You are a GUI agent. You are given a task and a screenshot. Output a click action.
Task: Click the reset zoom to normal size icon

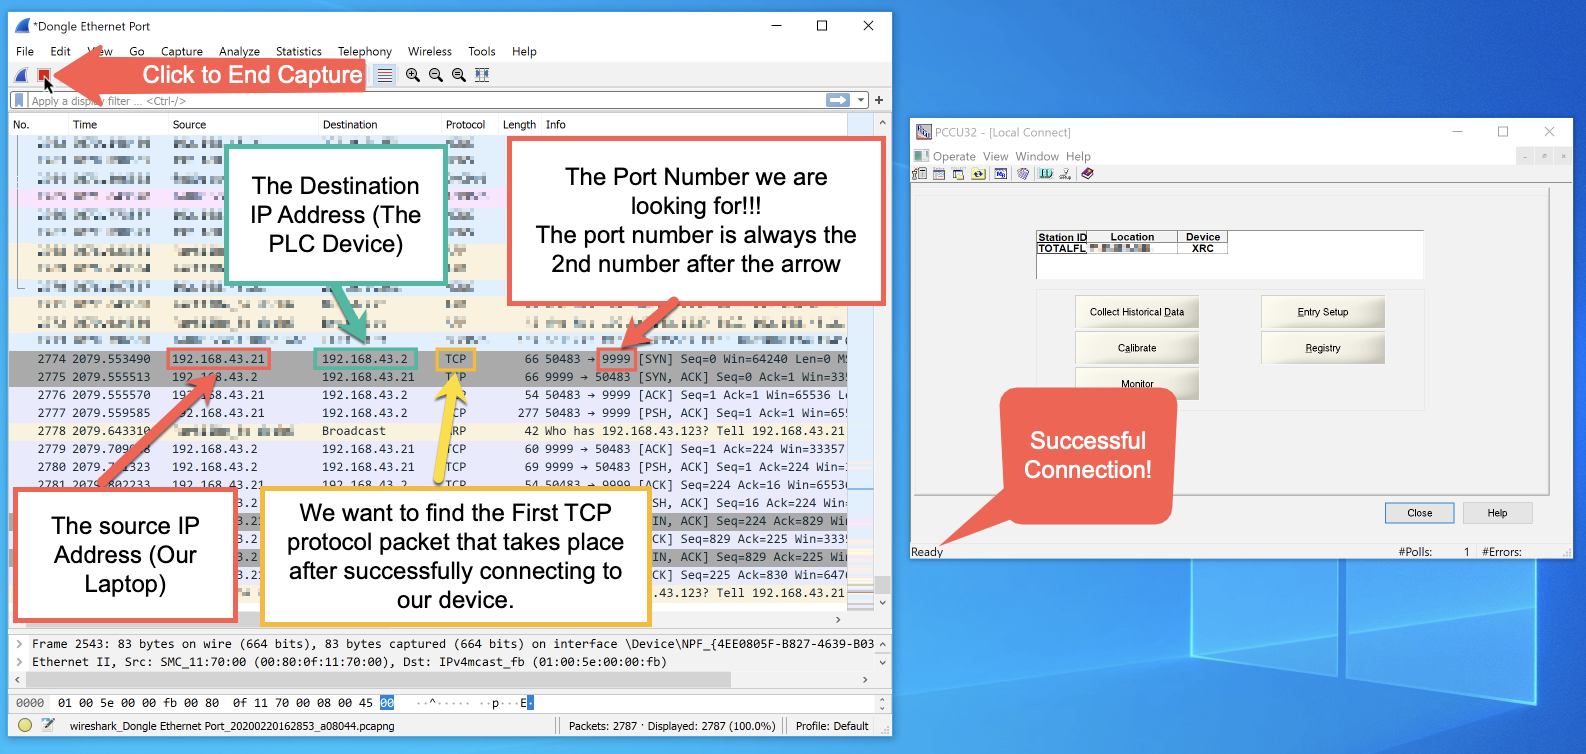pos(459,75)
